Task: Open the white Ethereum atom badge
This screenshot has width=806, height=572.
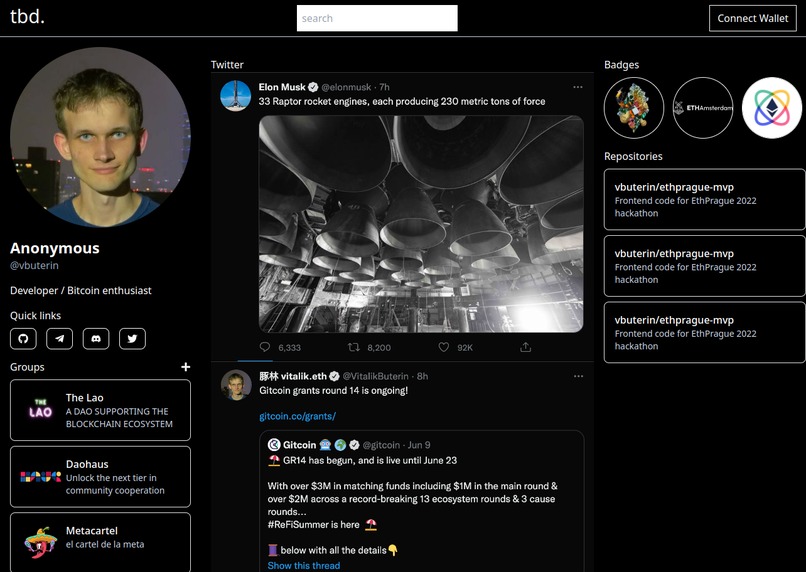Action: 772,108
